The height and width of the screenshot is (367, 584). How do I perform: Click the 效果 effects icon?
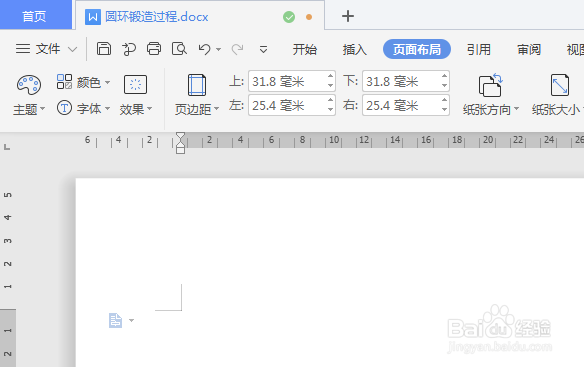click(x=135, y=85)
